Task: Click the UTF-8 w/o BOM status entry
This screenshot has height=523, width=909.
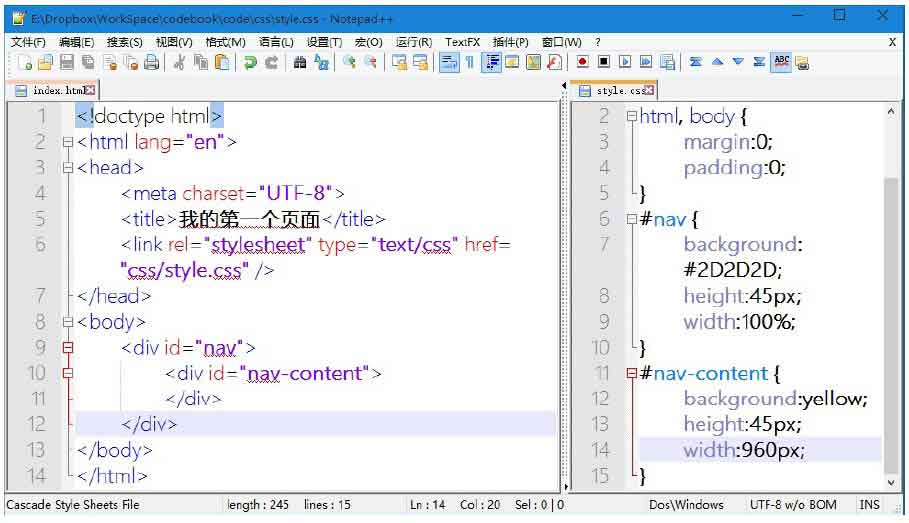Action: [x=792, y=504]
